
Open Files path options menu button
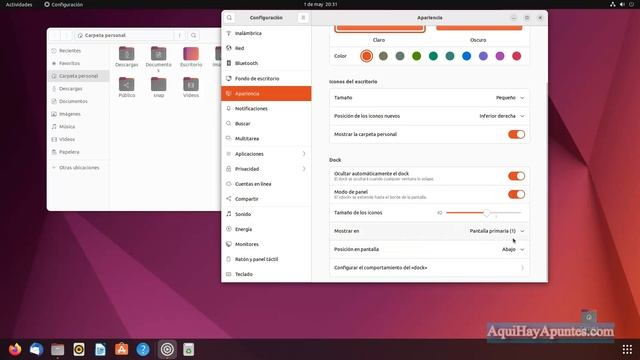(180, 36)
